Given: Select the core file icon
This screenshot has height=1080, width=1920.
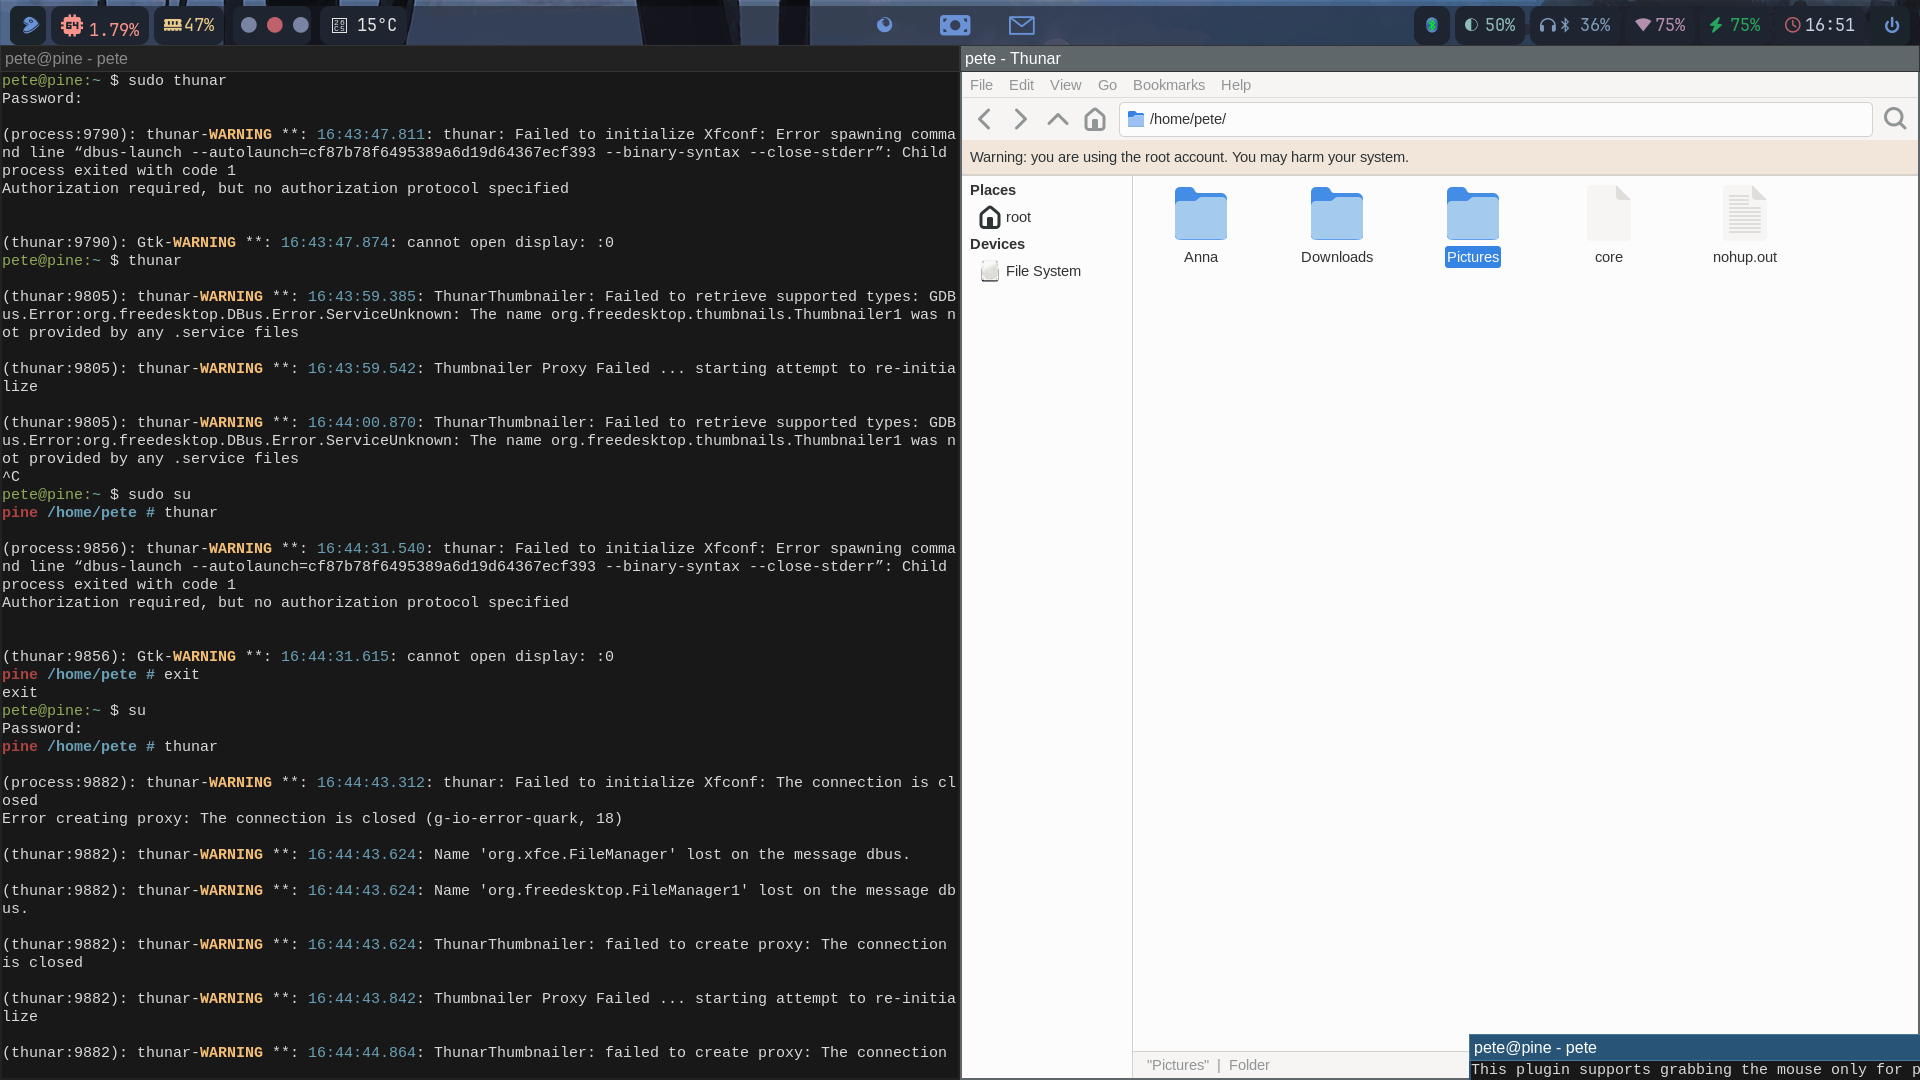Looking at the screenshot, I should coord(1608,215).
